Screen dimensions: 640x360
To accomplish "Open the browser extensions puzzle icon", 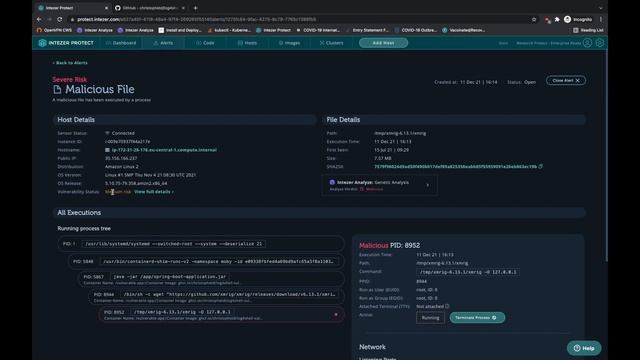I will click(557, 19).
